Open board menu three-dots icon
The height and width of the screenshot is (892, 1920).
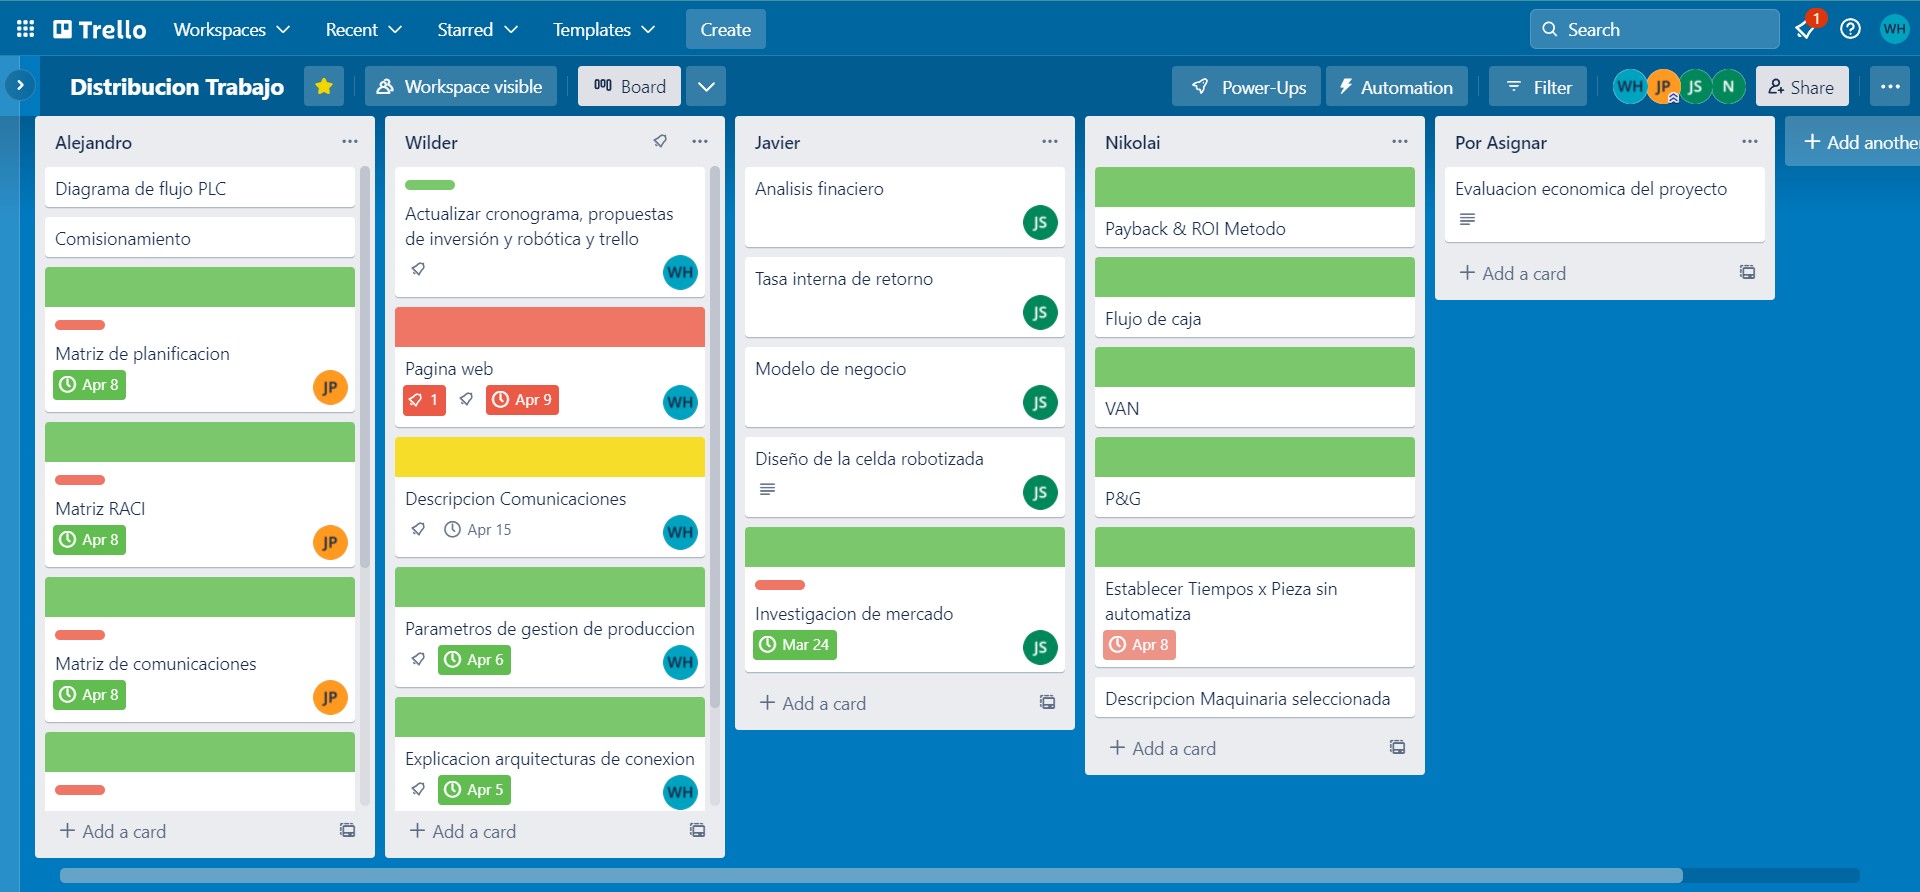[1889, 87]
